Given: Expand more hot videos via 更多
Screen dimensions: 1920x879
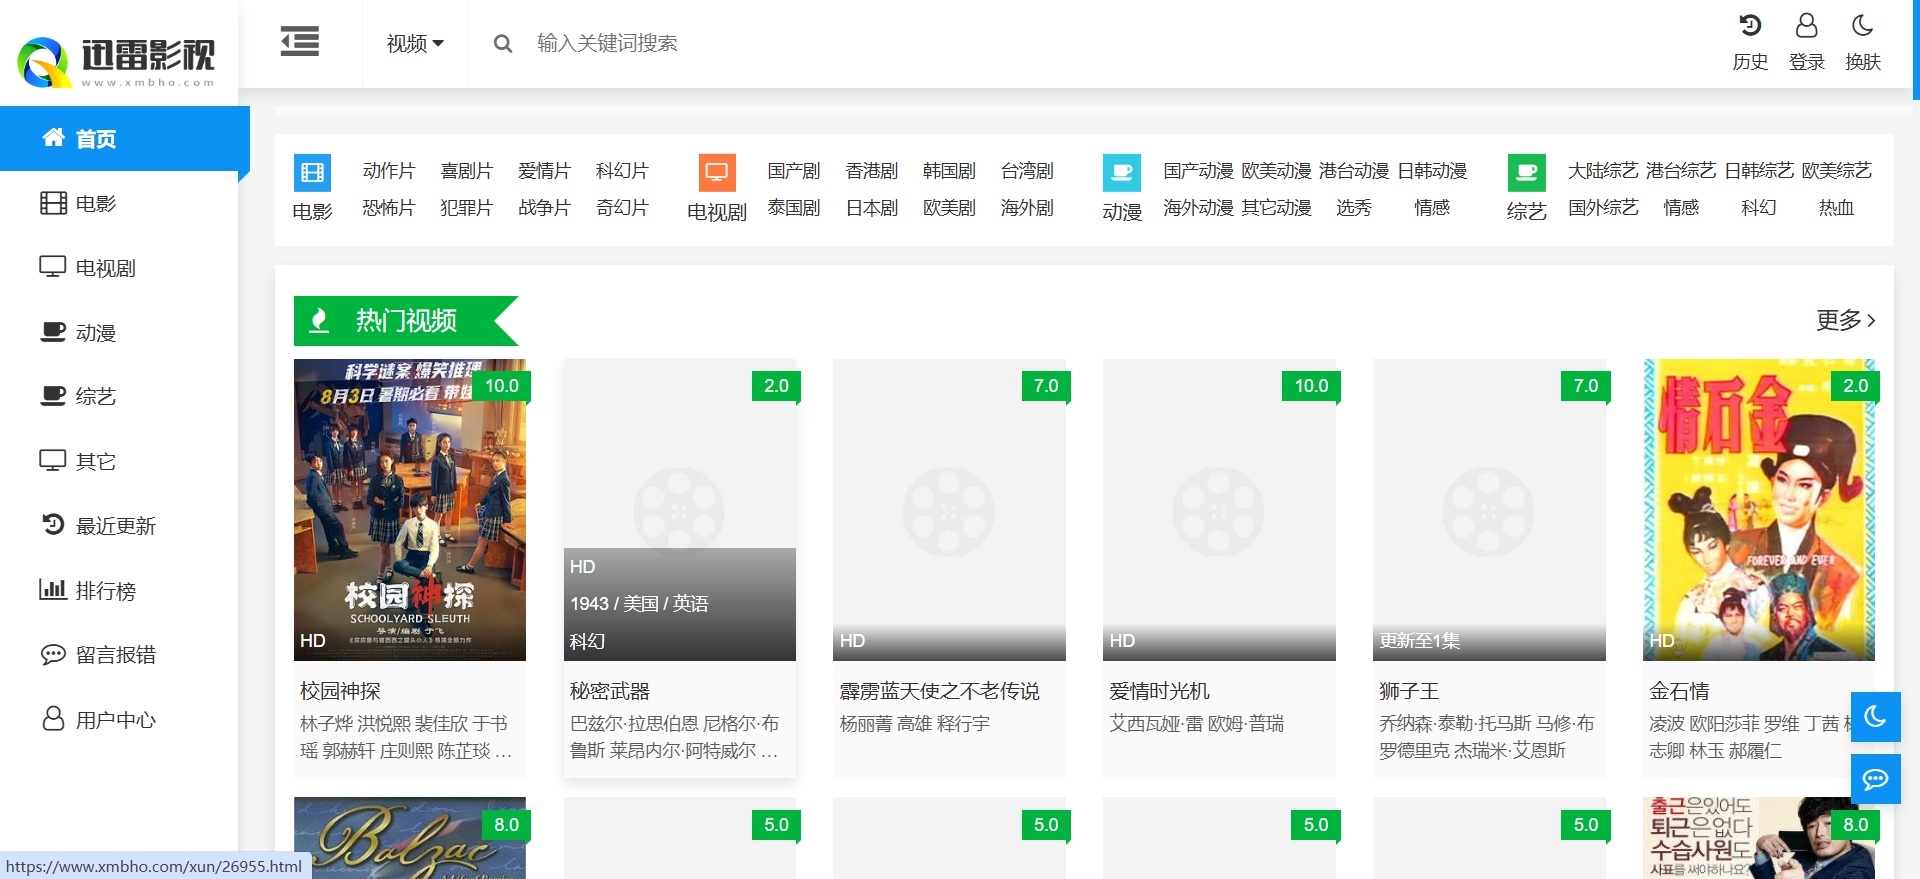Looking at the screenshot, I should pyautogui.click(x=1845, y=320).
